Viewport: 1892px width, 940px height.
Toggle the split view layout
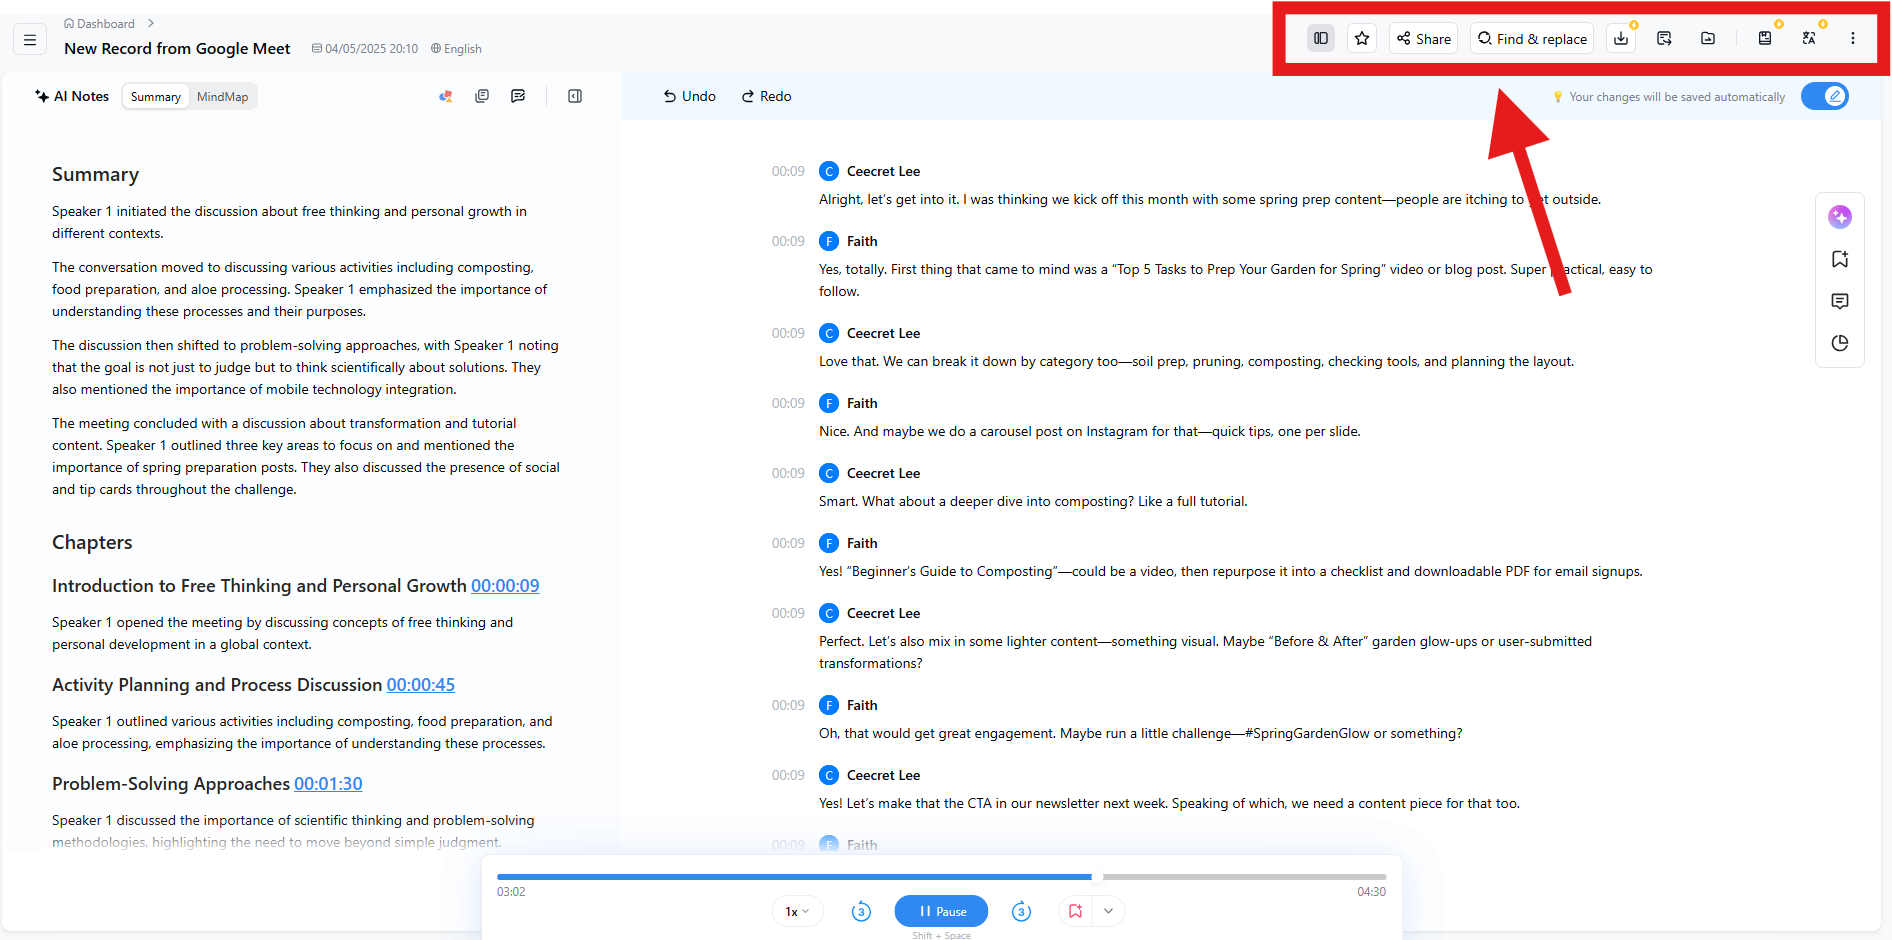tap(1321, 38)
